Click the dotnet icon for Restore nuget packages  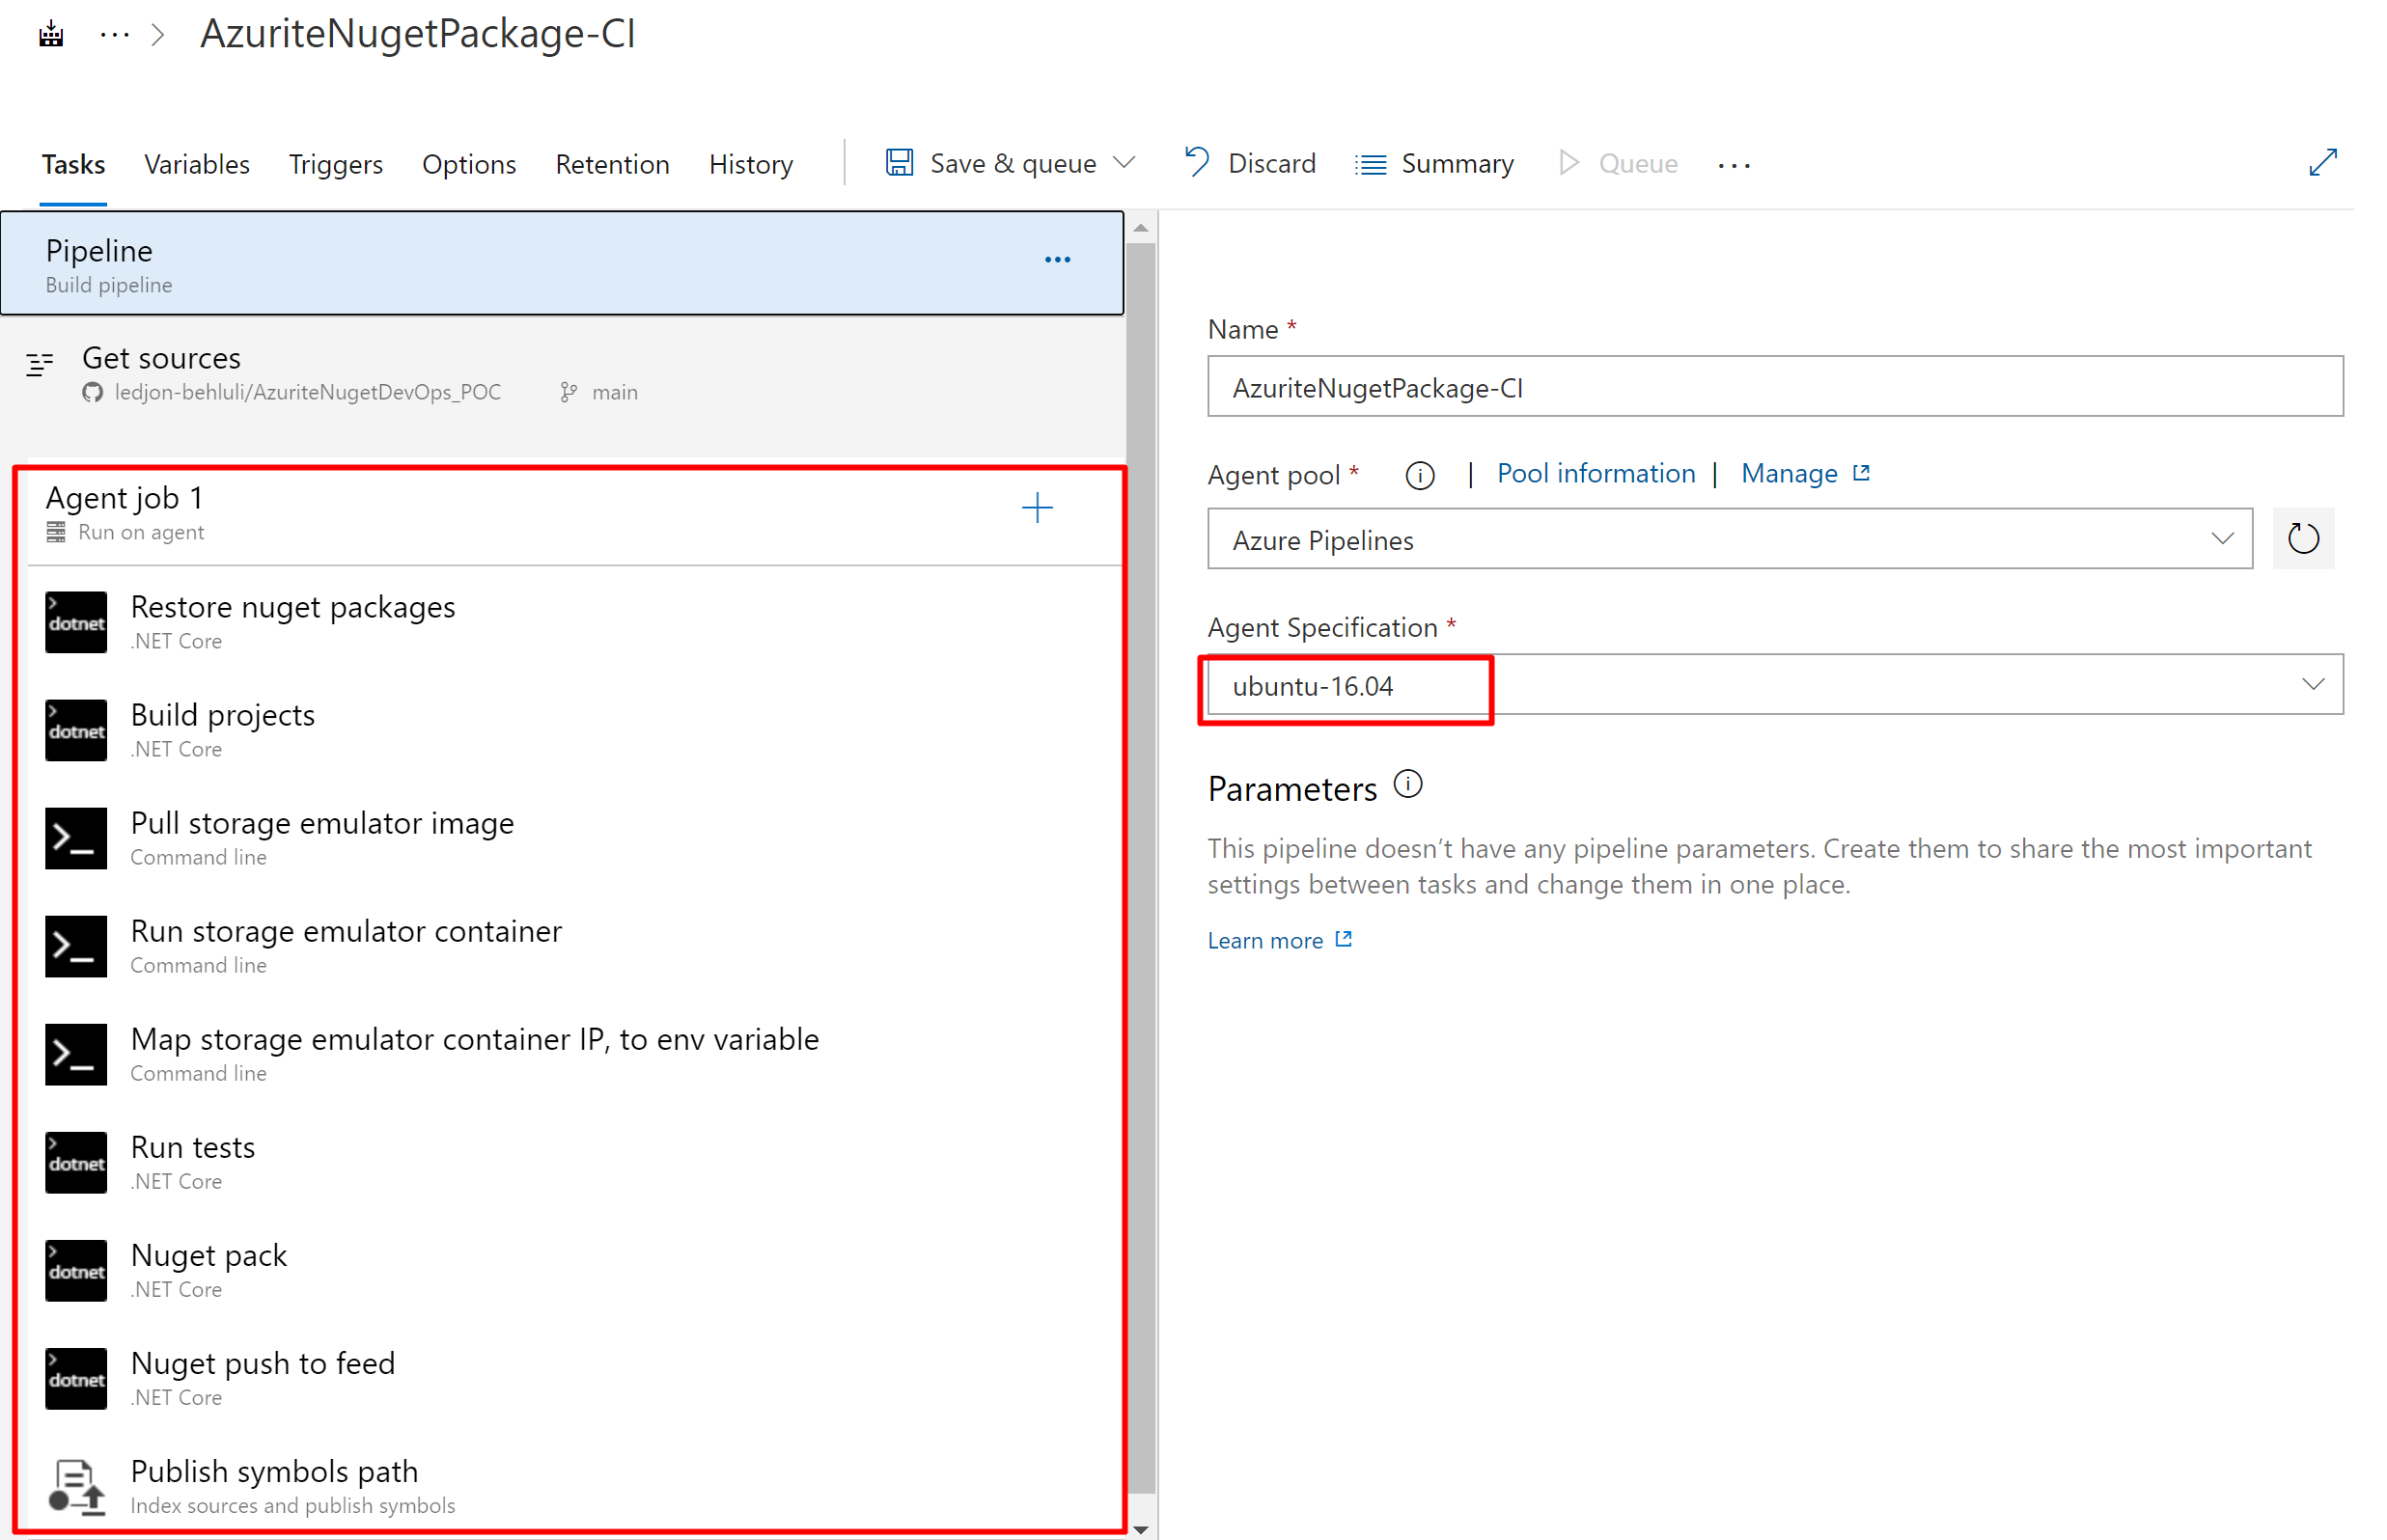click(76, 623)
